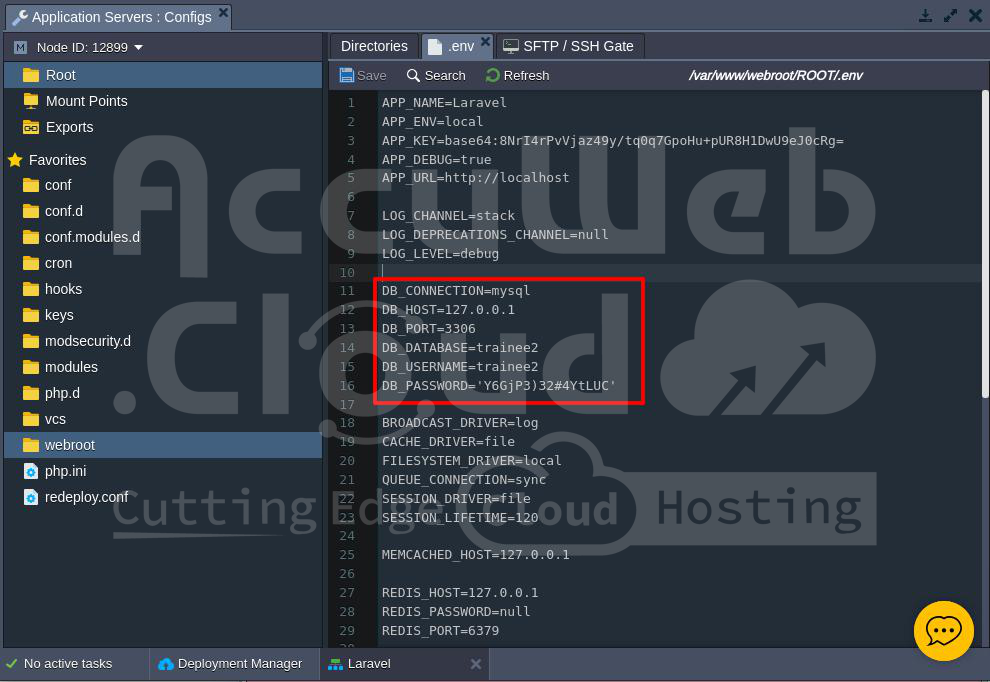Open the Deployment Manager

[x=239, y=663]
